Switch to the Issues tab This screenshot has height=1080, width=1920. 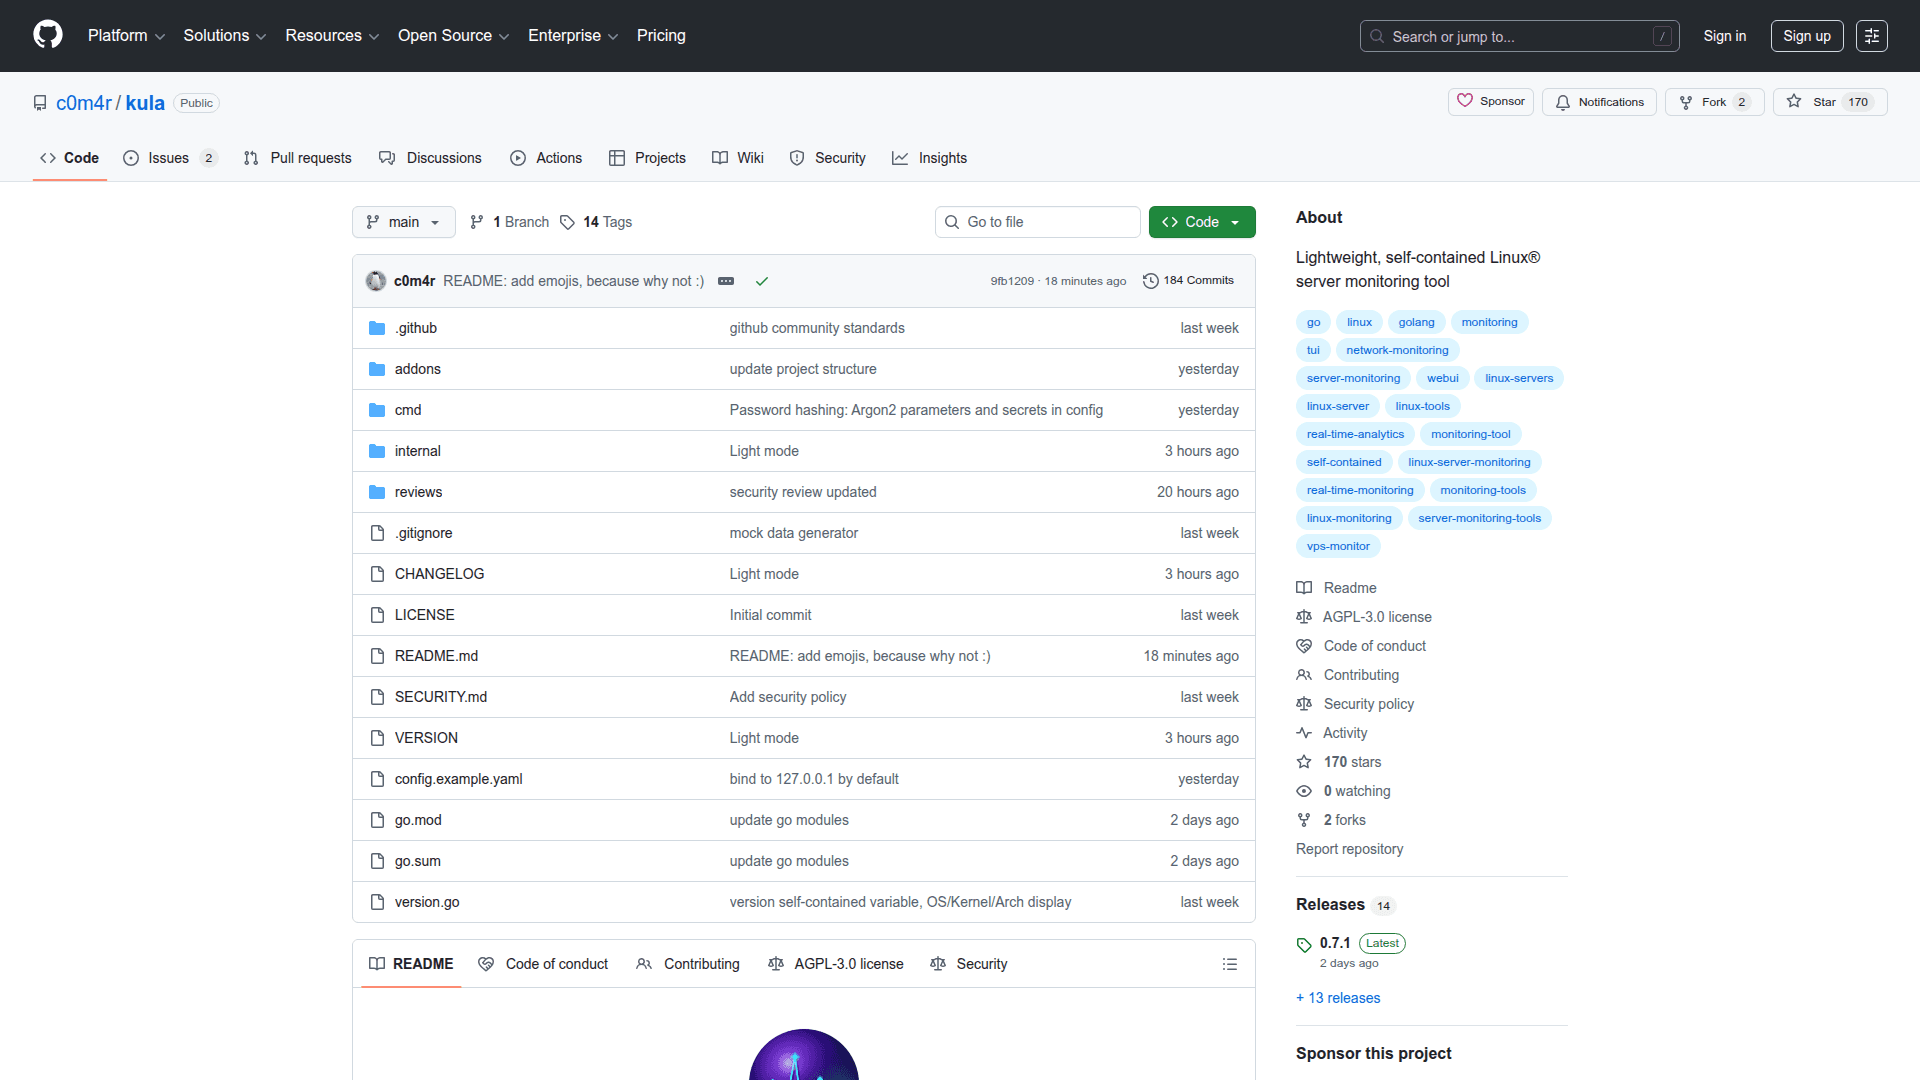[168, 158]
